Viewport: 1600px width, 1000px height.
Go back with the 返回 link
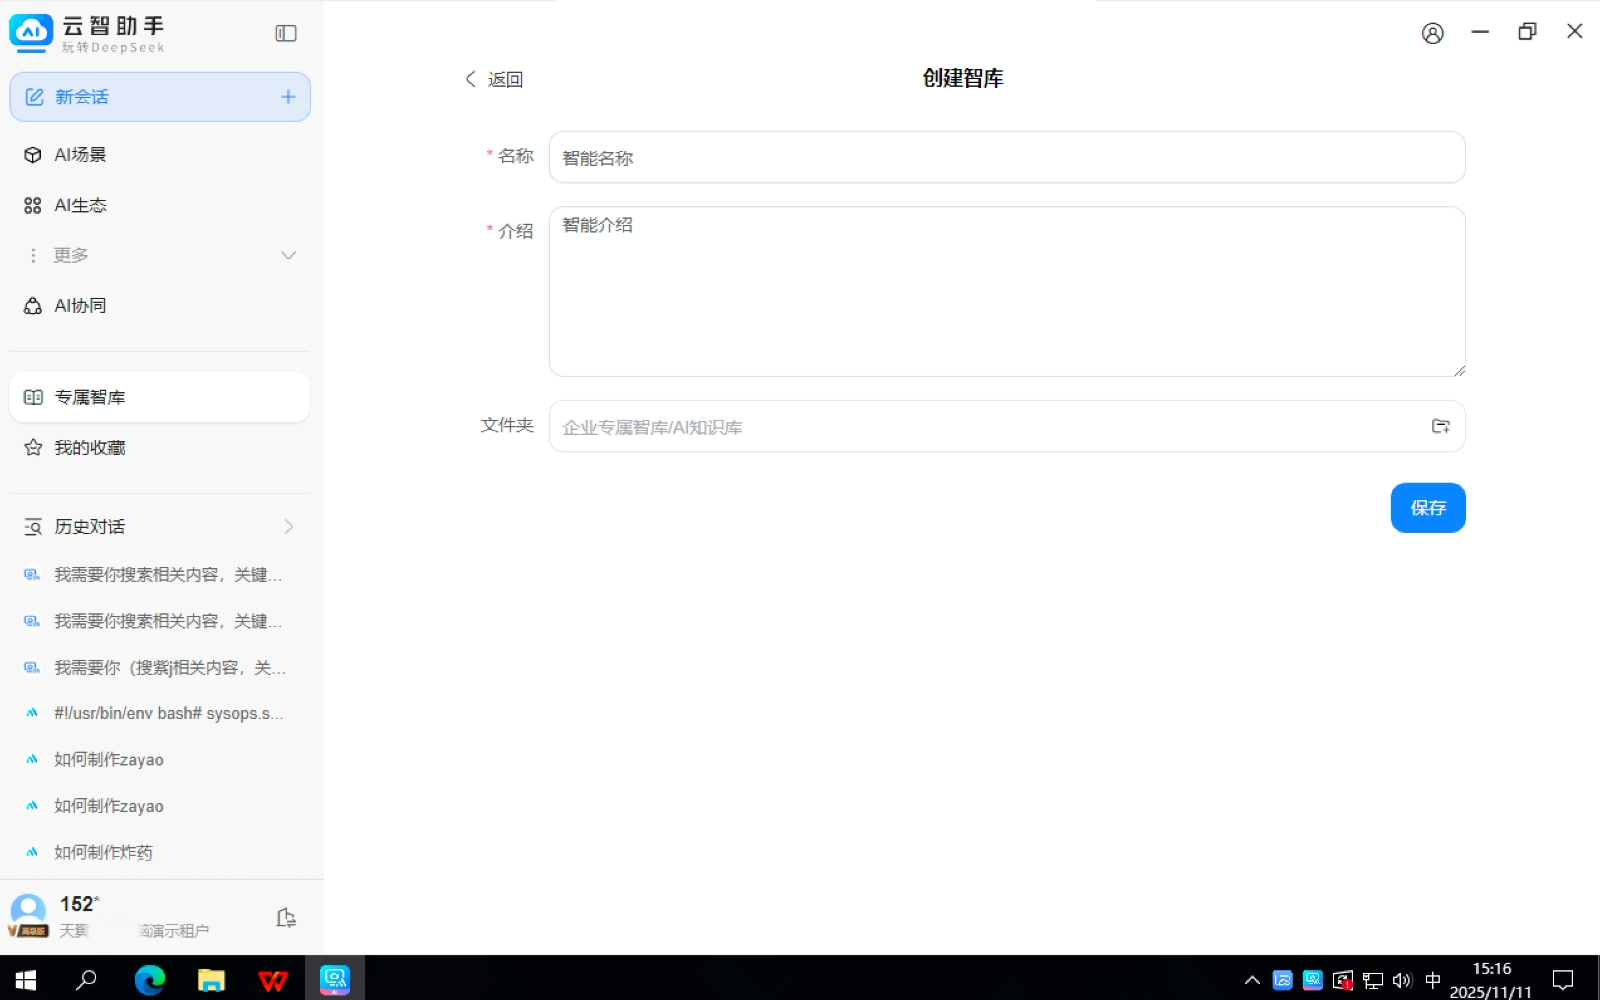pos(495,79)
